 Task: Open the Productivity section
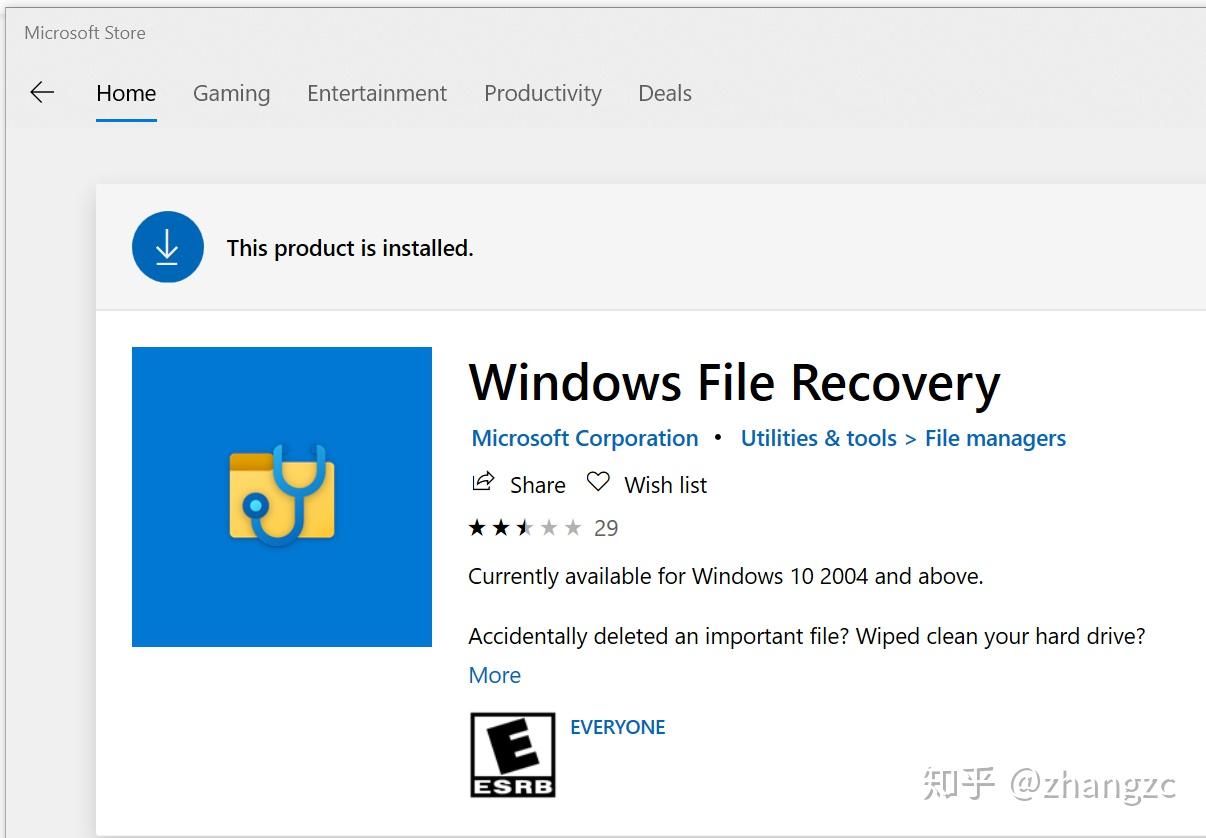pyautogui.click(x=542, y=93)
